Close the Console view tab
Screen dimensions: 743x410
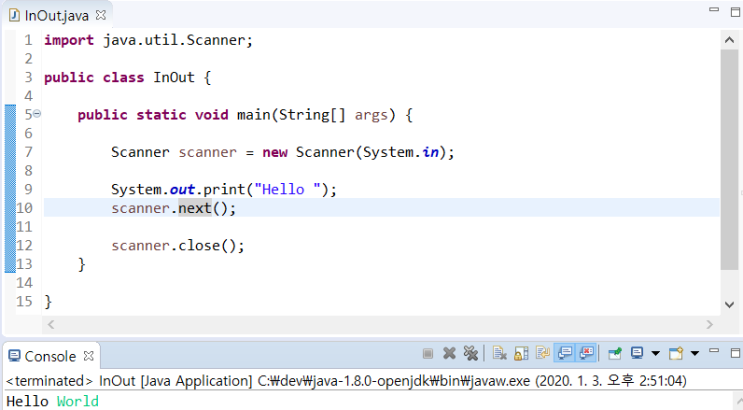click(x=89, y=355)
